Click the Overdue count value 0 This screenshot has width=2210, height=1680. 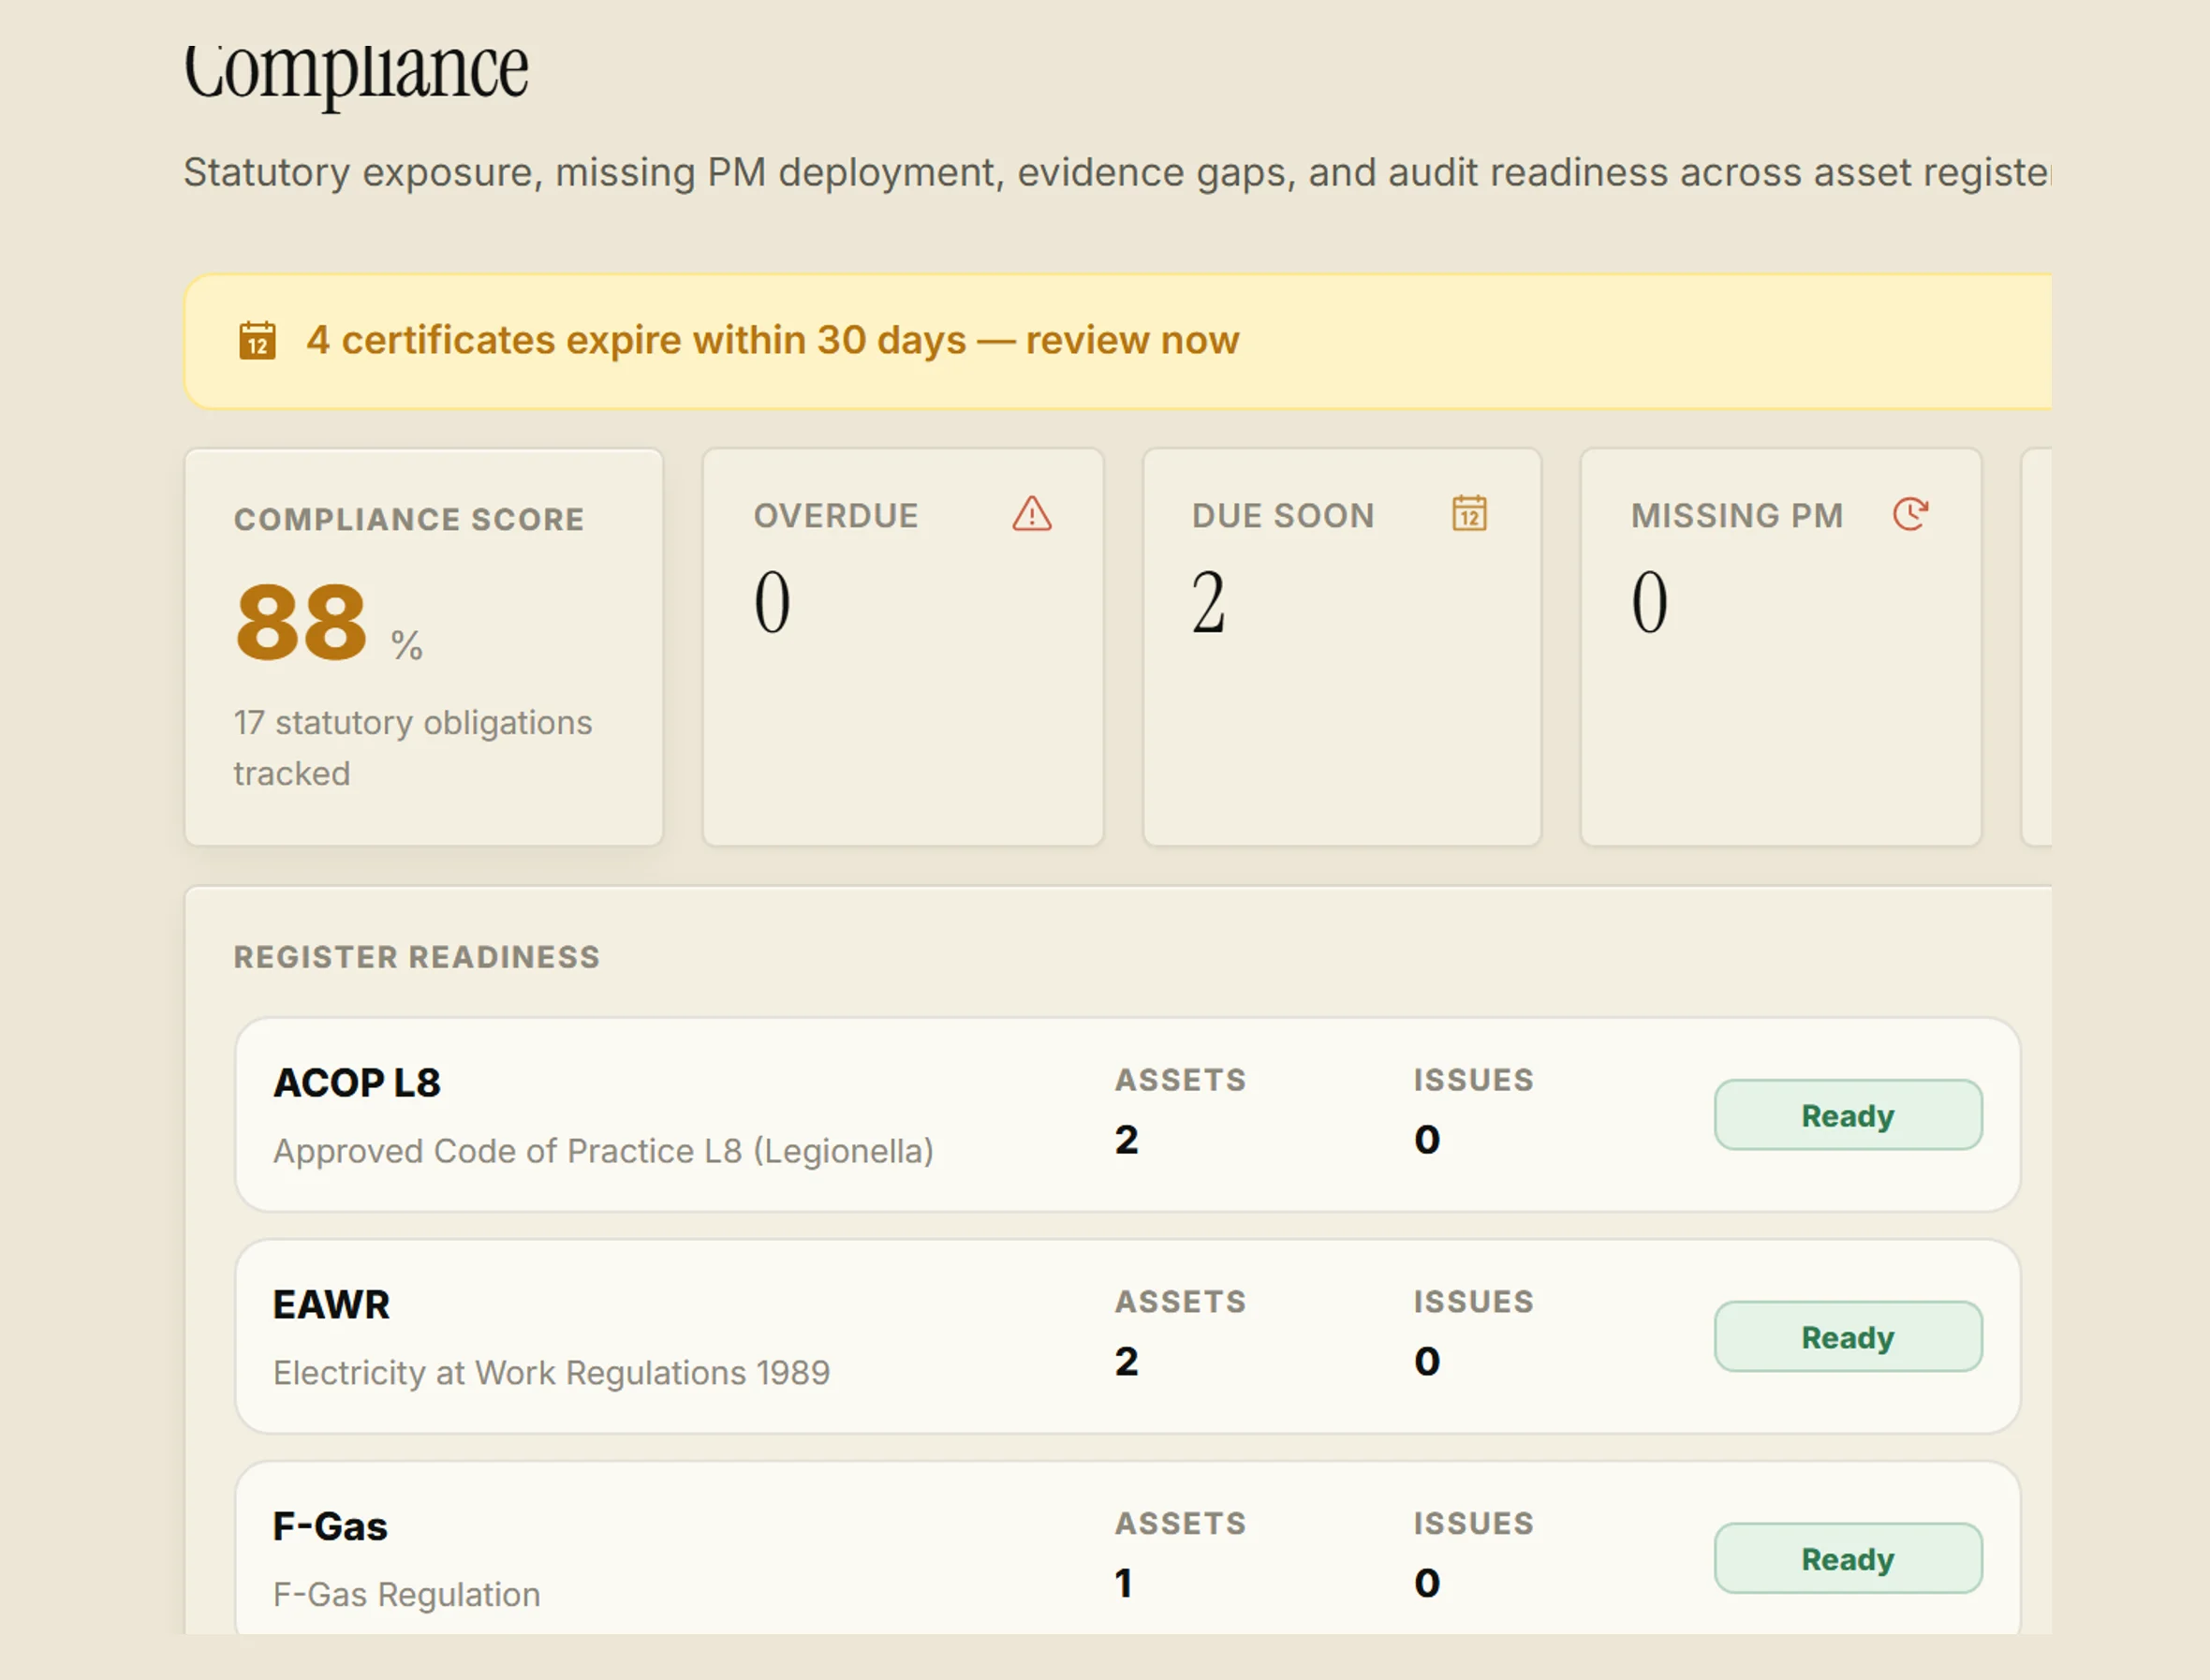pyautogui.click(x=772, y=602)
